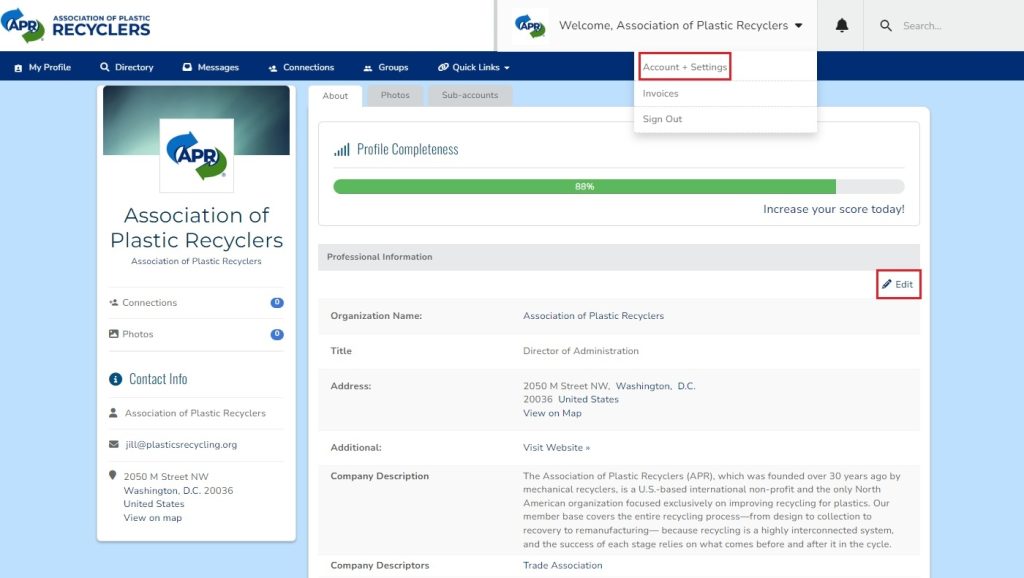Click the teal profile cover banner

coord(196,103)
